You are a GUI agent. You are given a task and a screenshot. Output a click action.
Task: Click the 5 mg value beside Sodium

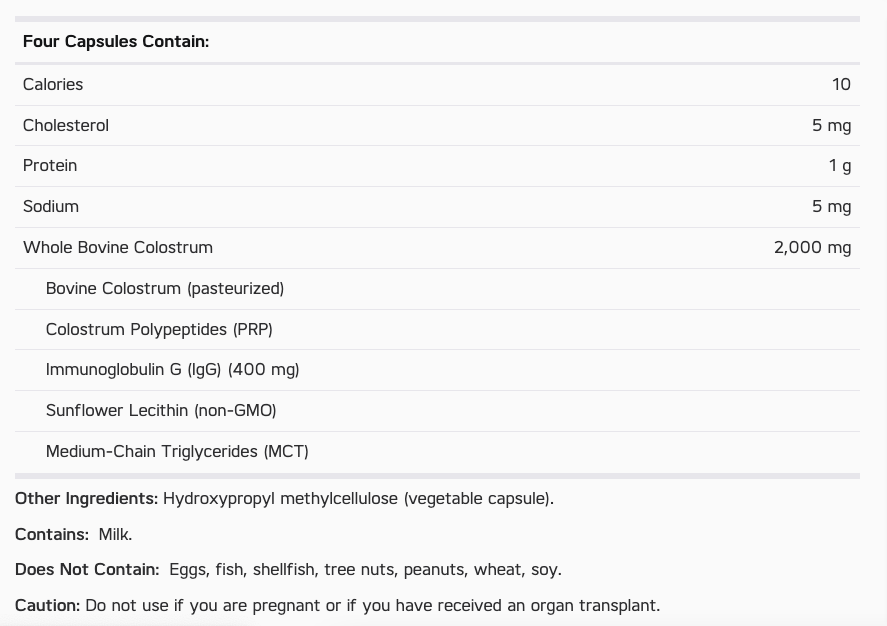(831, 206)
